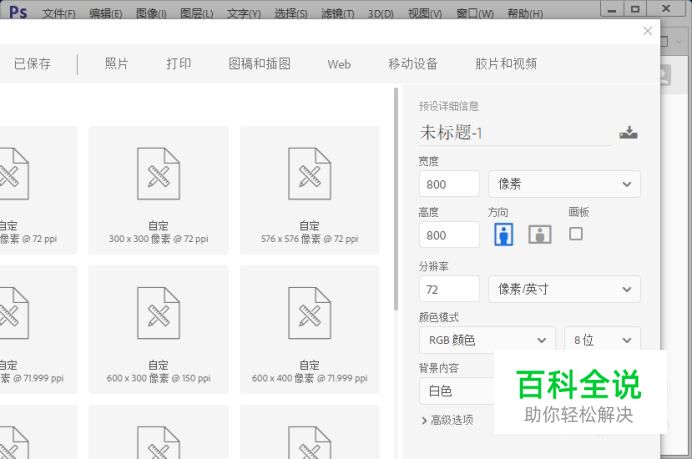
Task: Expand the 高级选项 advanced options
Action: pos(447,420)
